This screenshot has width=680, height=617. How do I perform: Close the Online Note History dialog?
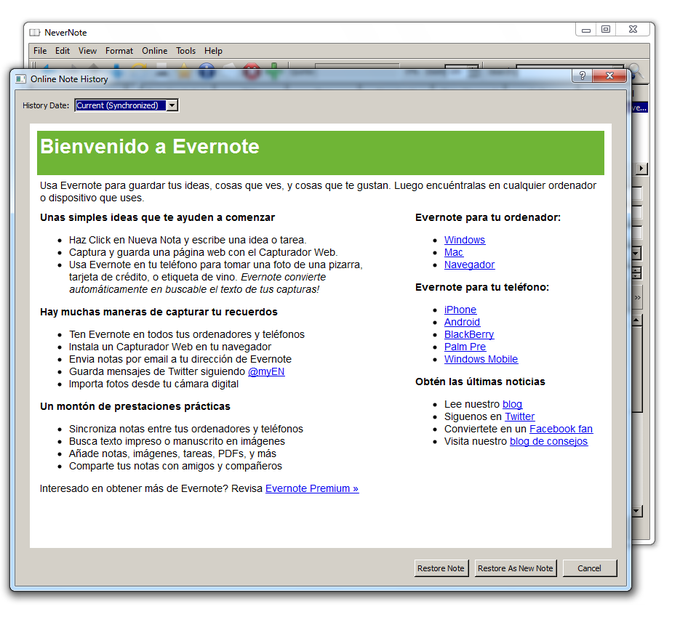(x=609, y=76)
